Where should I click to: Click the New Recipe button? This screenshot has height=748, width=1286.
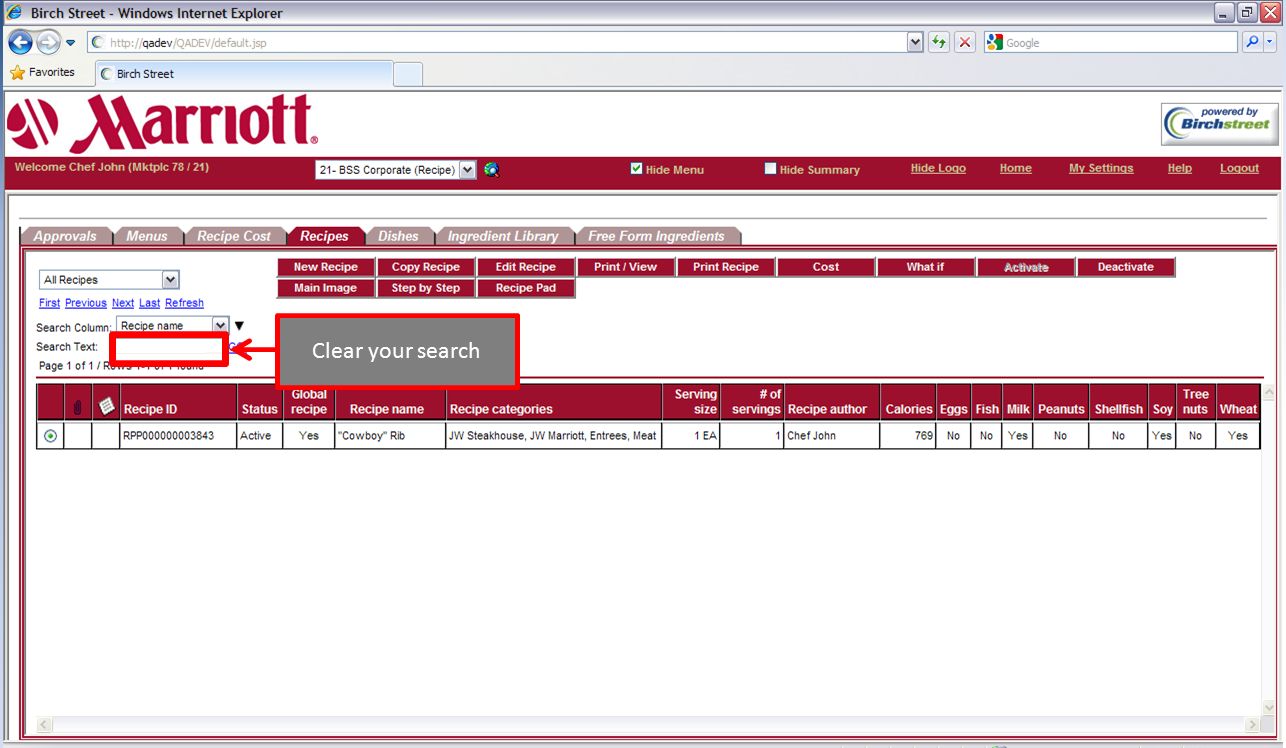click(x=326, y=267)
